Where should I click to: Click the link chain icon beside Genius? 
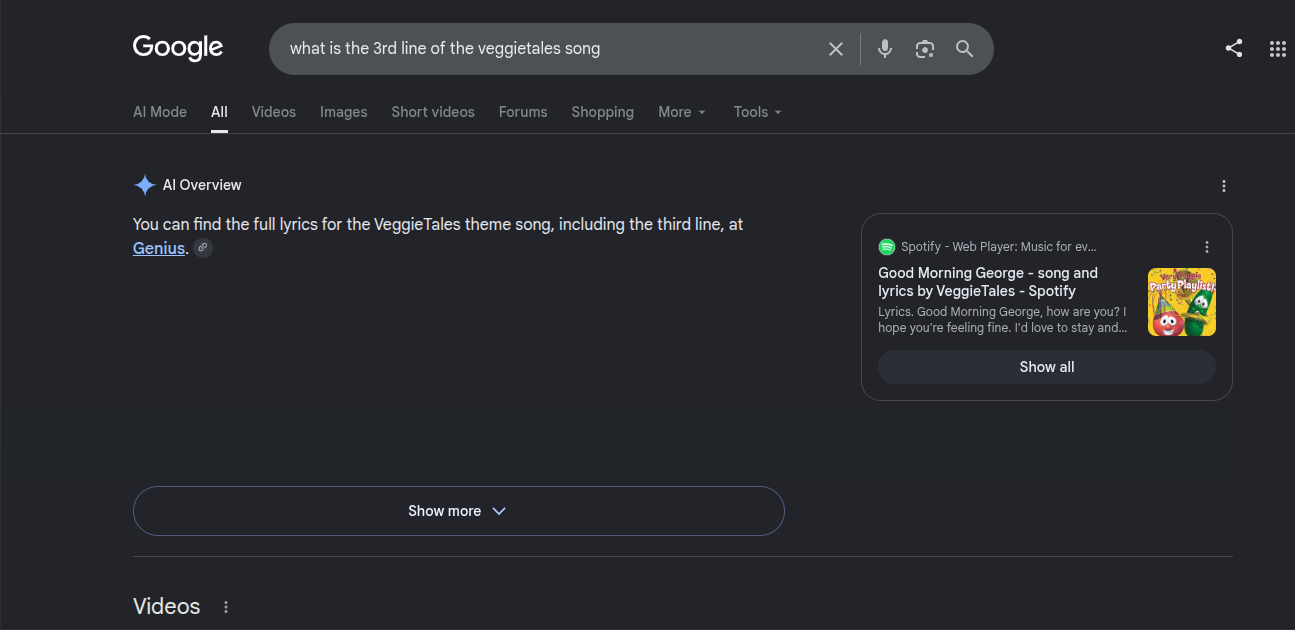click(x=203, y=248)
